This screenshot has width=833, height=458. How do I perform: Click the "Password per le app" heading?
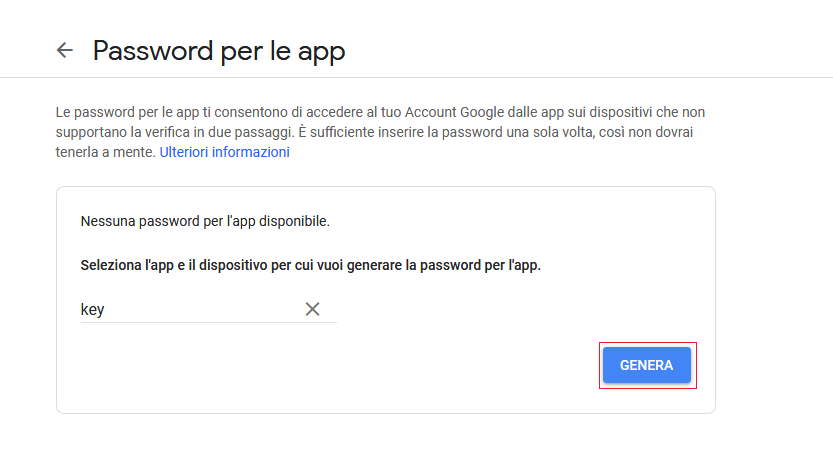click(x=219, y=51)
